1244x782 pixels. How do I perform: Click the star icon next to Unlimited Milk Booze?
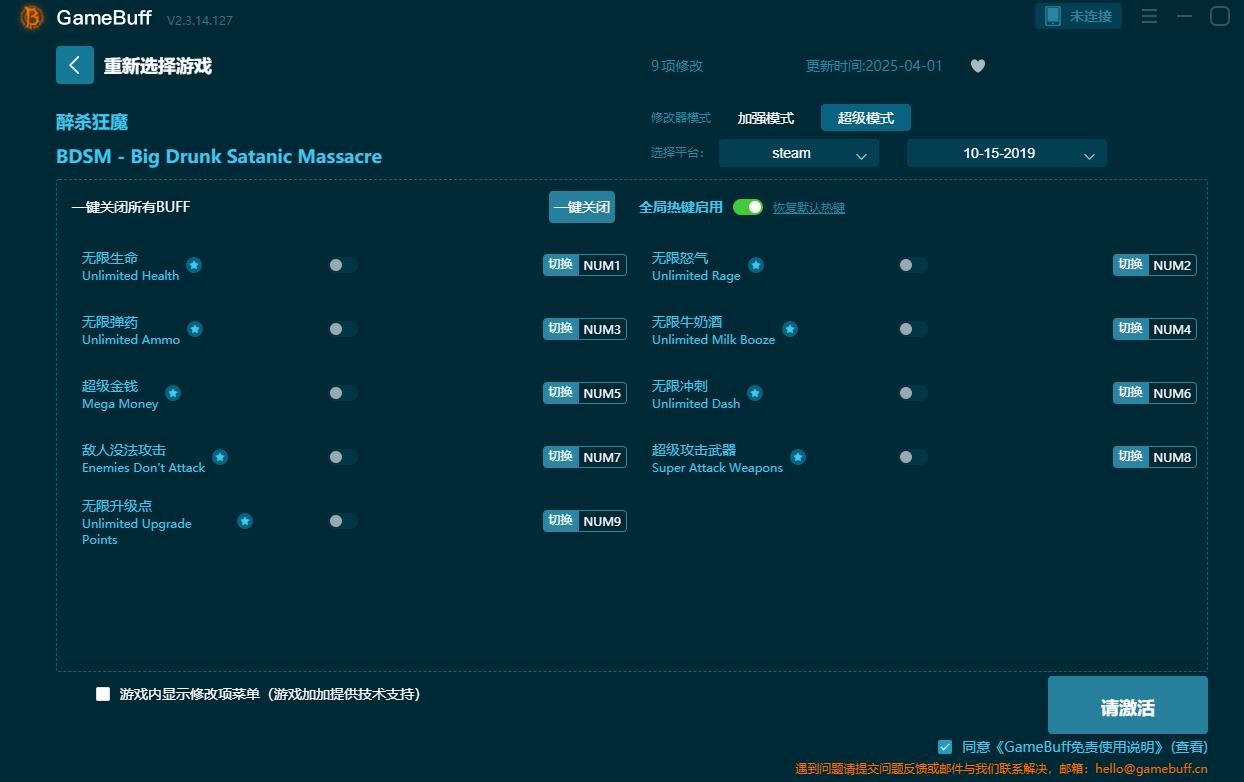coord(790,329)
